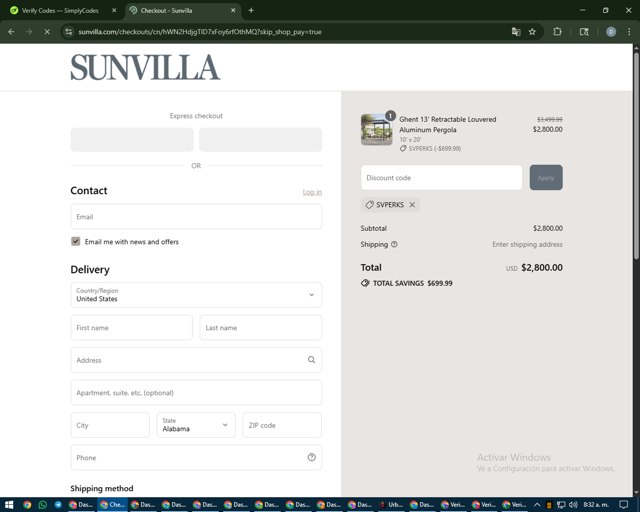Click the City field
The height and width of the screenshot is (512, 640).
(x=110, y=425)
